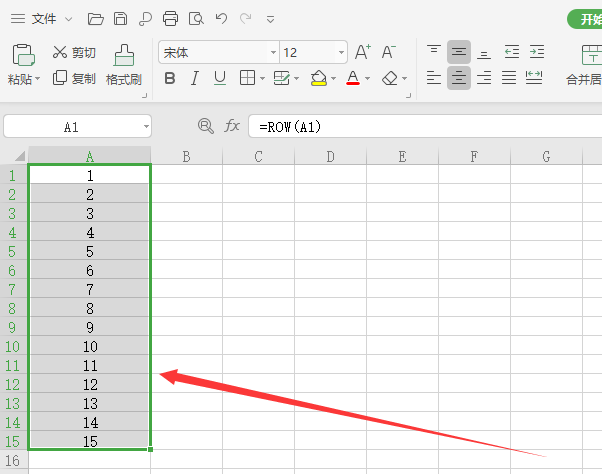Image resolution: width=602 pixels, height=474 pixels.
Task: Save the workbook with the disk icon
Action: pyautogui.click(x=121, y=18)
